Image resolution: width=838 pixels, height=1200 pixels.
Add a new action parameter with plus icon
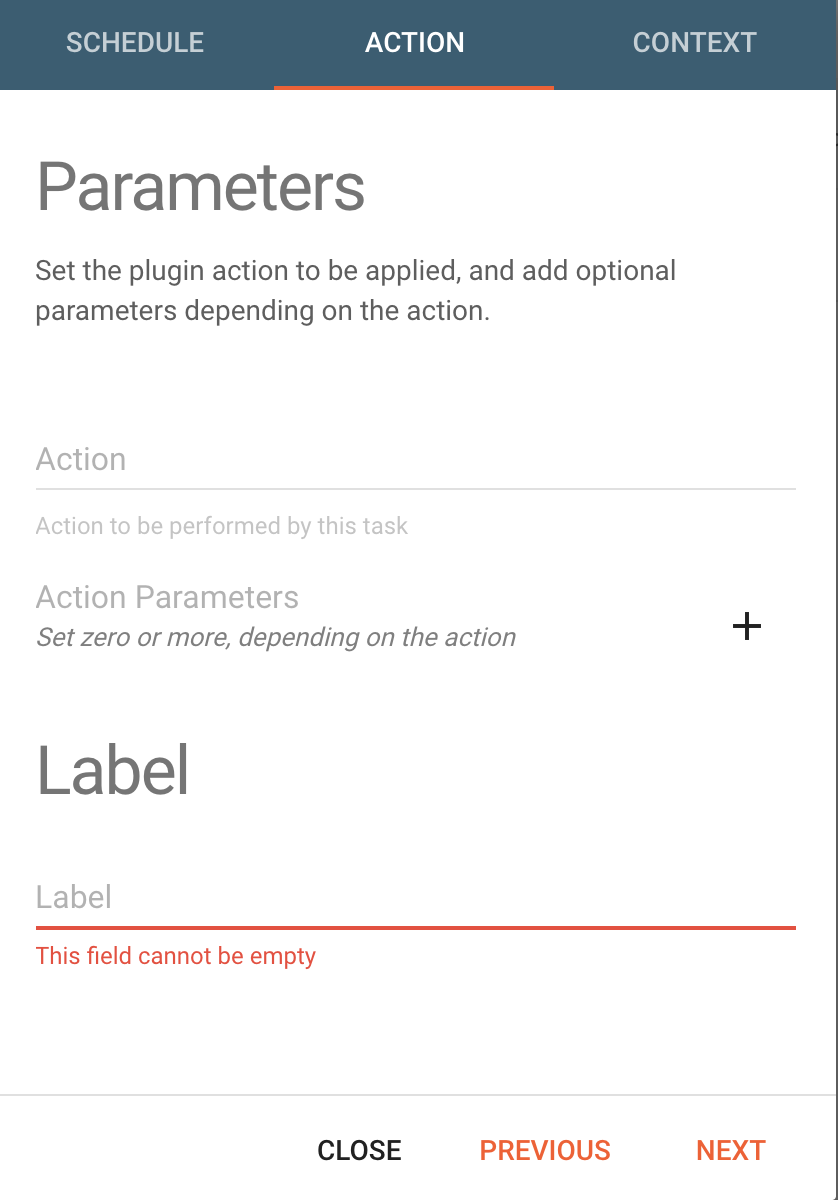tap(747, 627)
